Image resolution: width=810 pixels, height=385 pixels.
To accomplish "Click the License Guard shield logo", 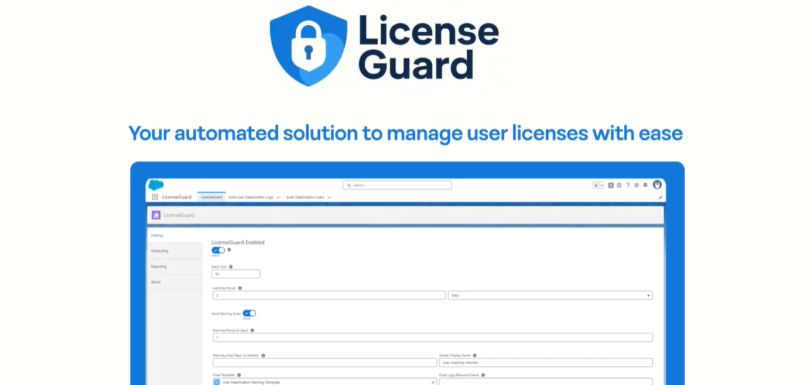I will 308,45.
